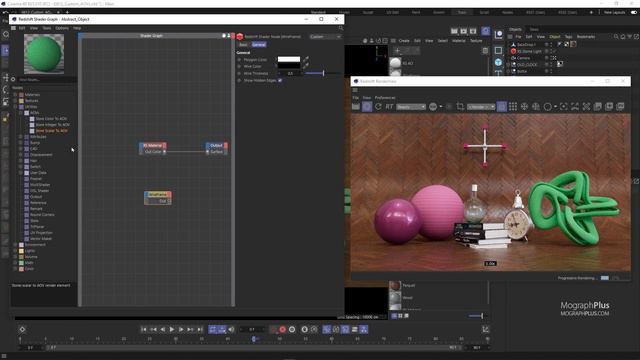Expand the Materials node category
Image resolution: width=640 pixels, height=360 pixels.
(x=16, y=95)
